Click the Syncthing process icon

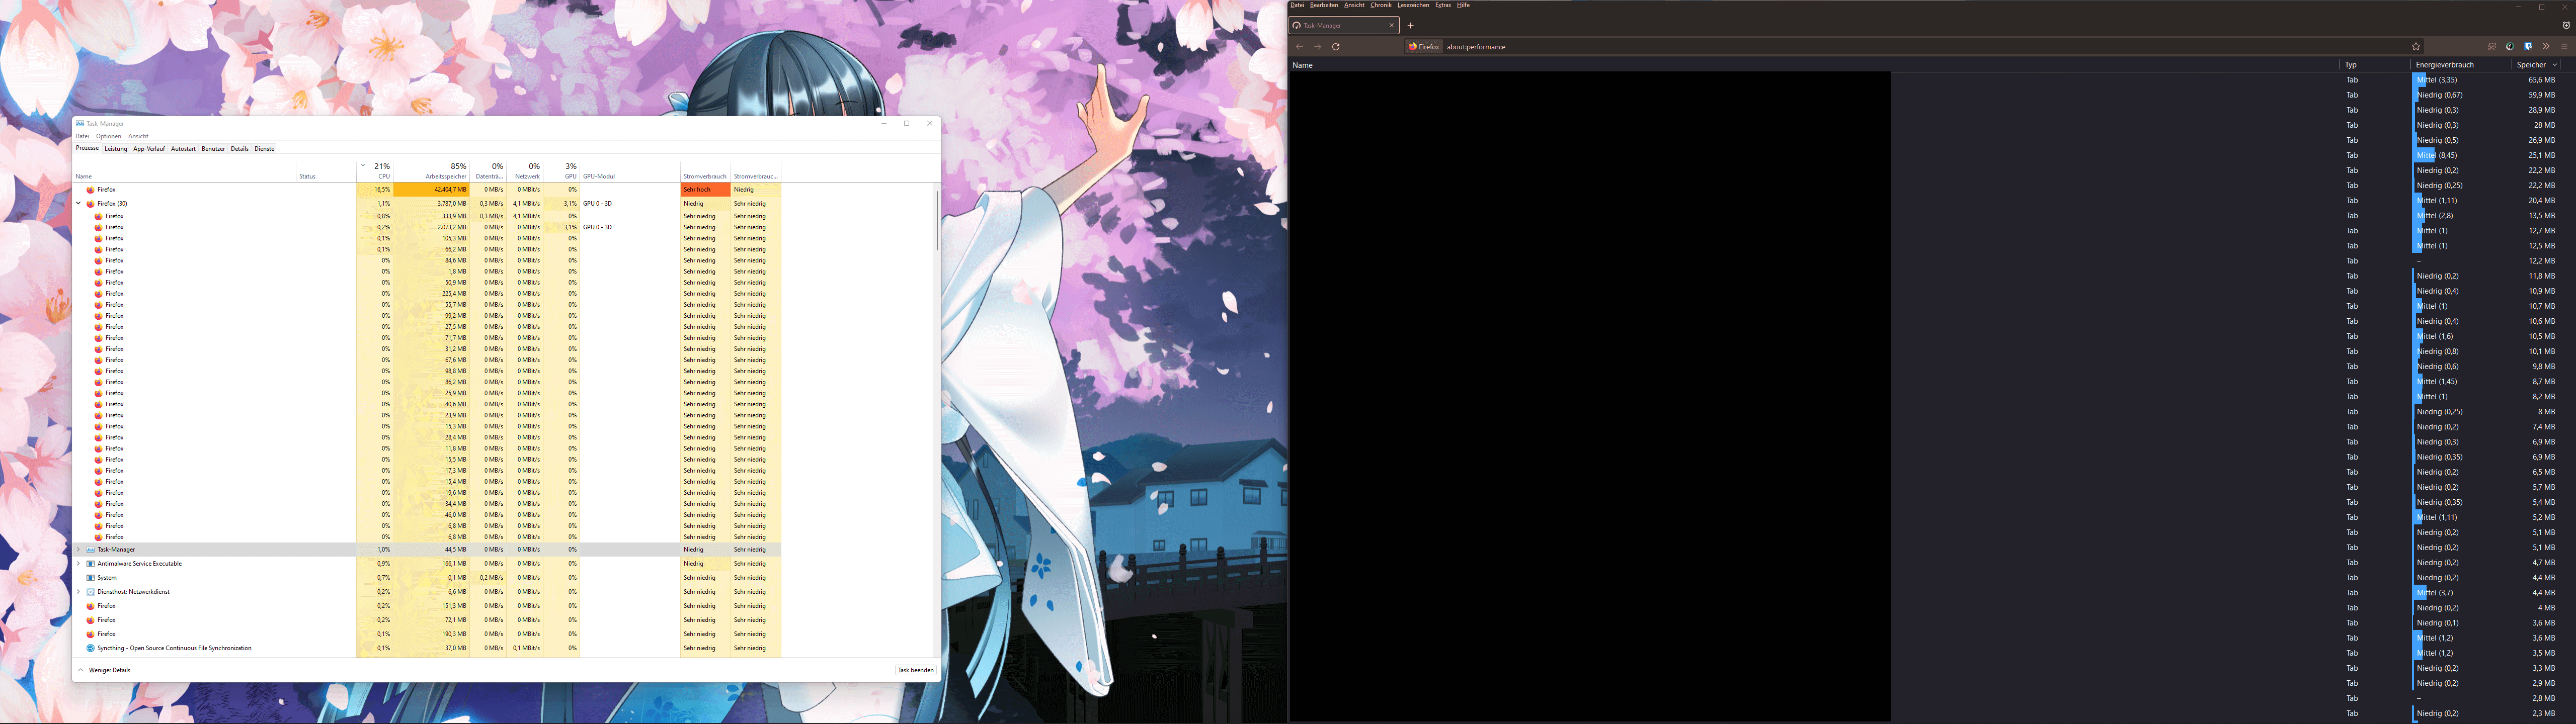click(x=91, y=648)
